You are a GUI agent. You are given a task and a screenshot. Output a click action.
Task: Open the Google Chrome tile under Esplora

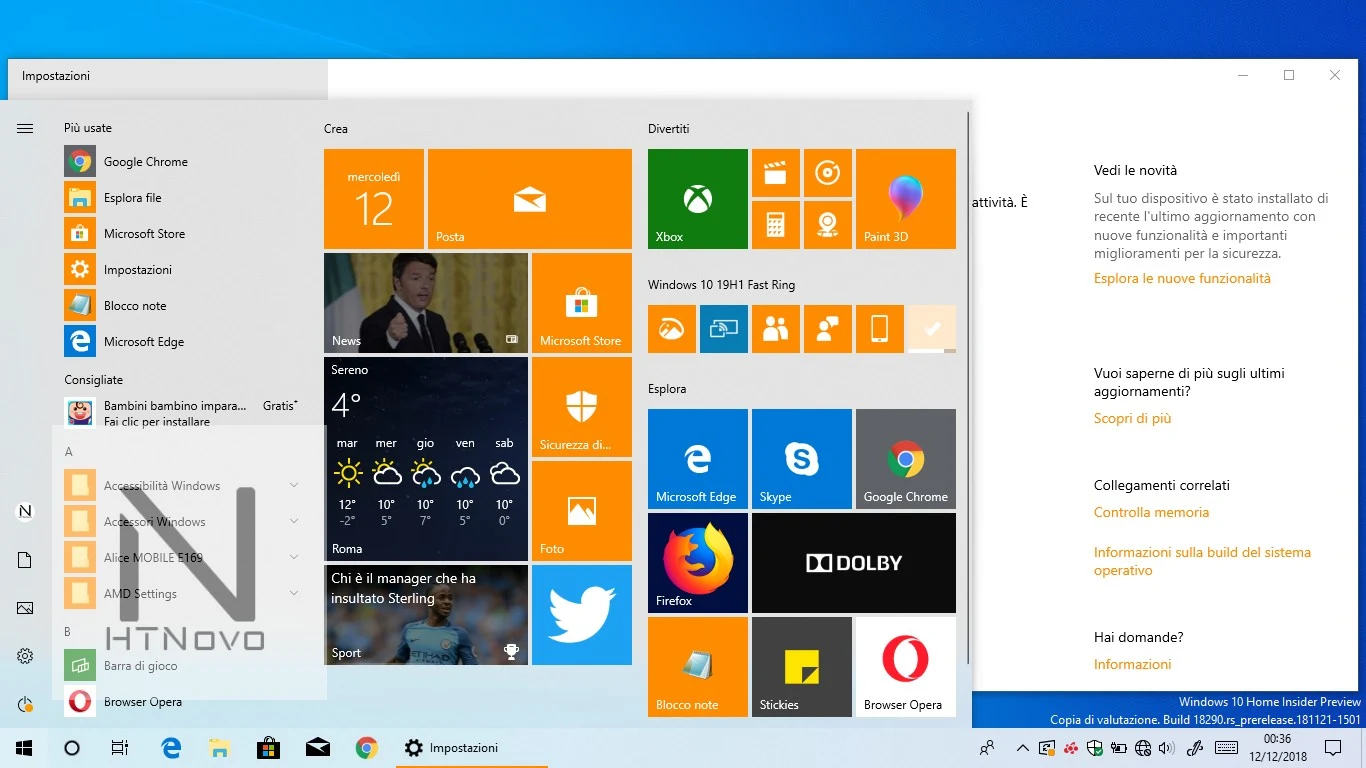coord(905,459)
